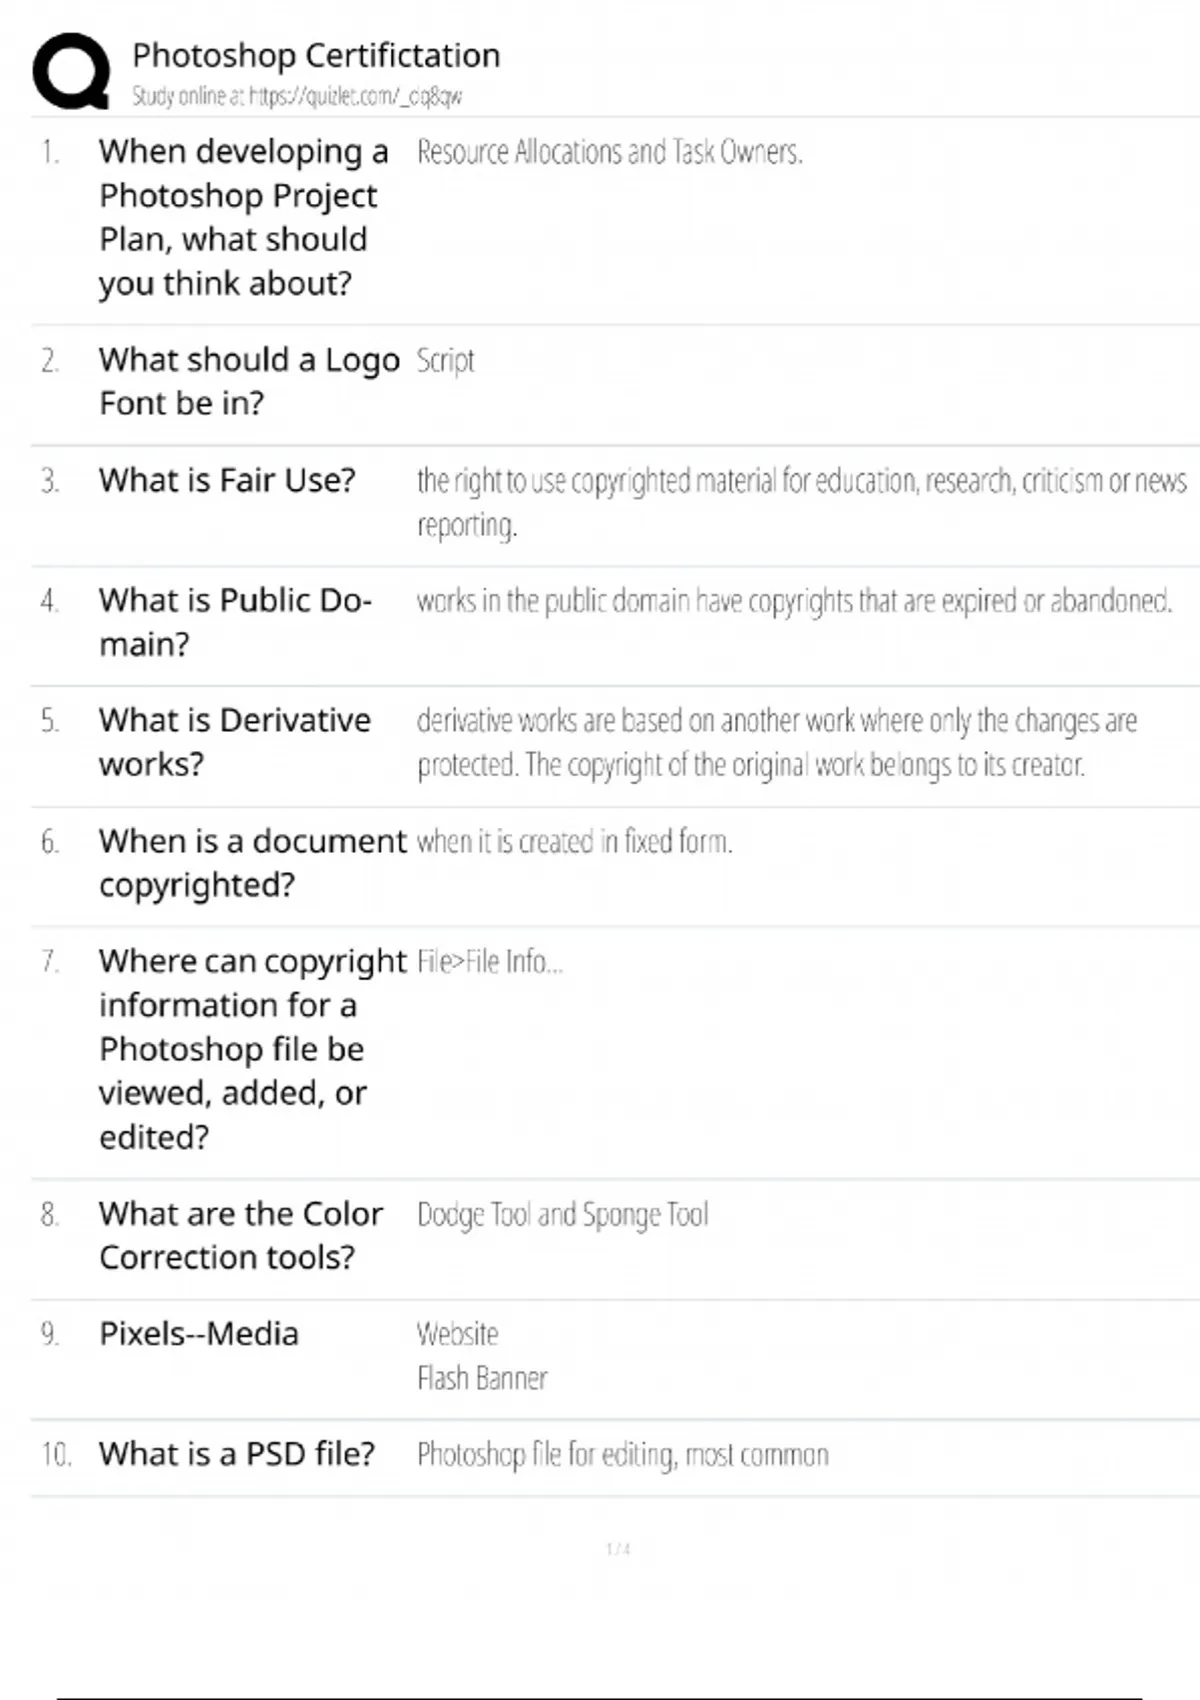Select the Derivative works question
Viewport: 1200px width, 1700px height.
pyautogui.click(x=234, y=742)
